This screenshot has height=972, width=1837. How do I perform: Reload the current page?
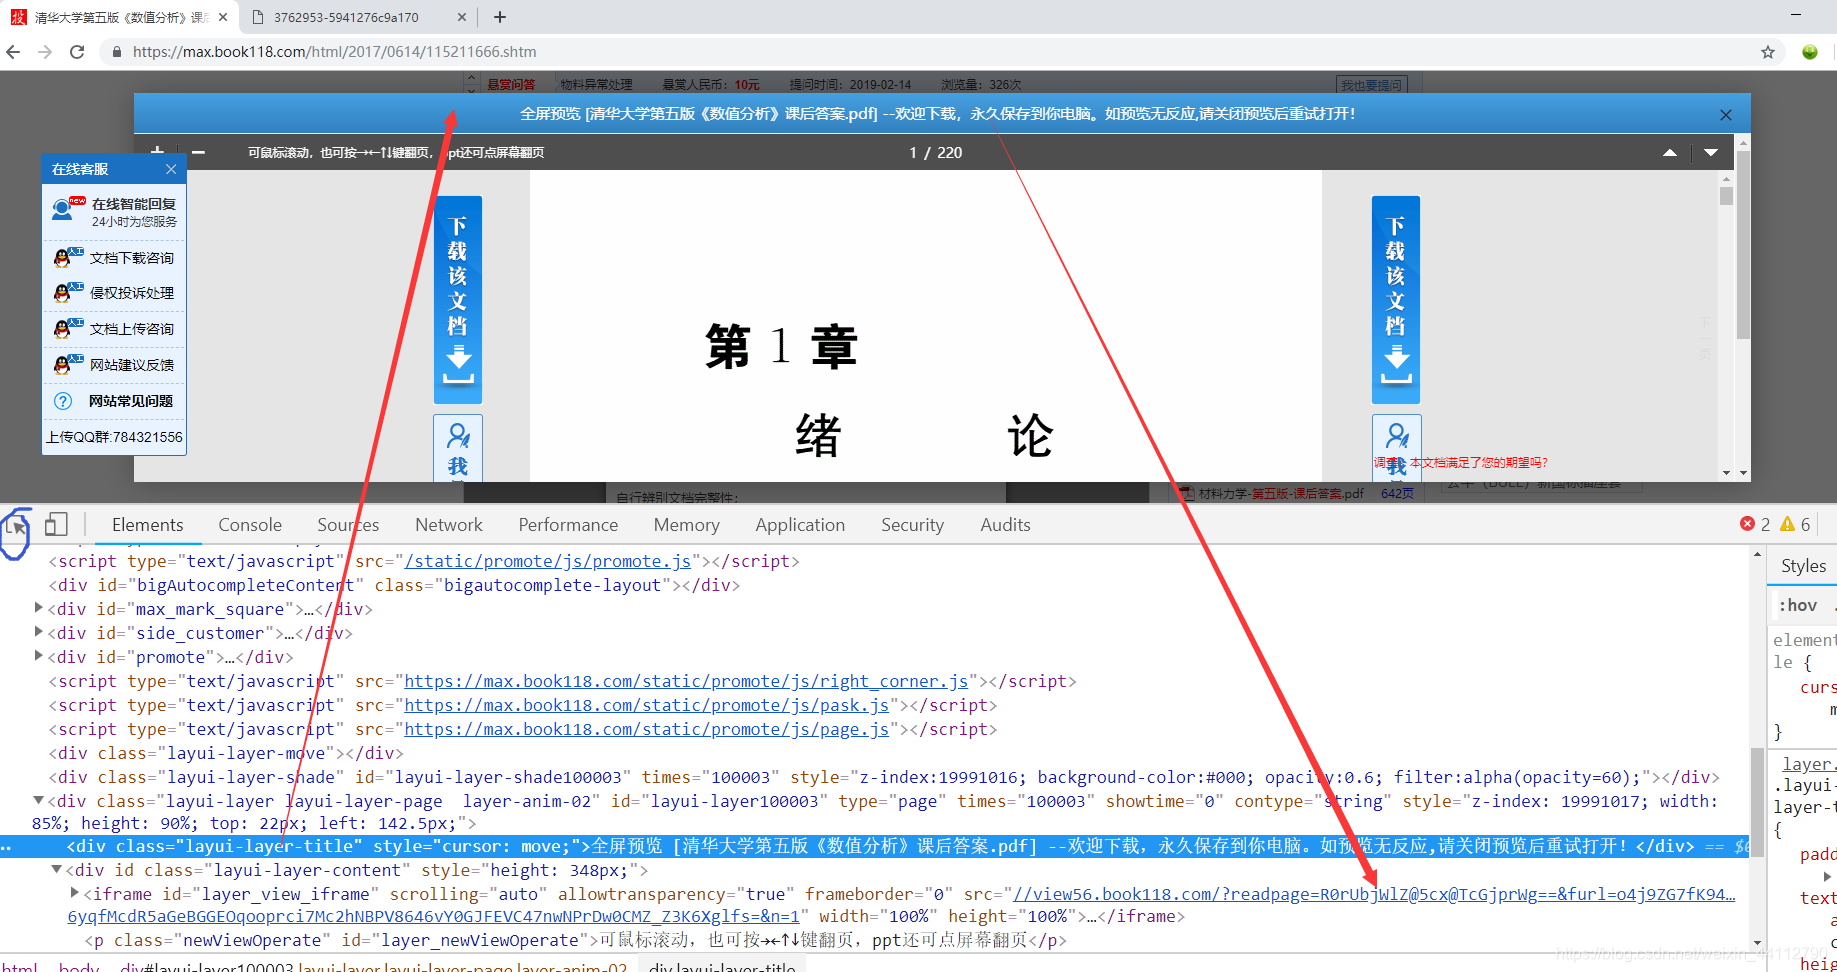click(77, 52)
